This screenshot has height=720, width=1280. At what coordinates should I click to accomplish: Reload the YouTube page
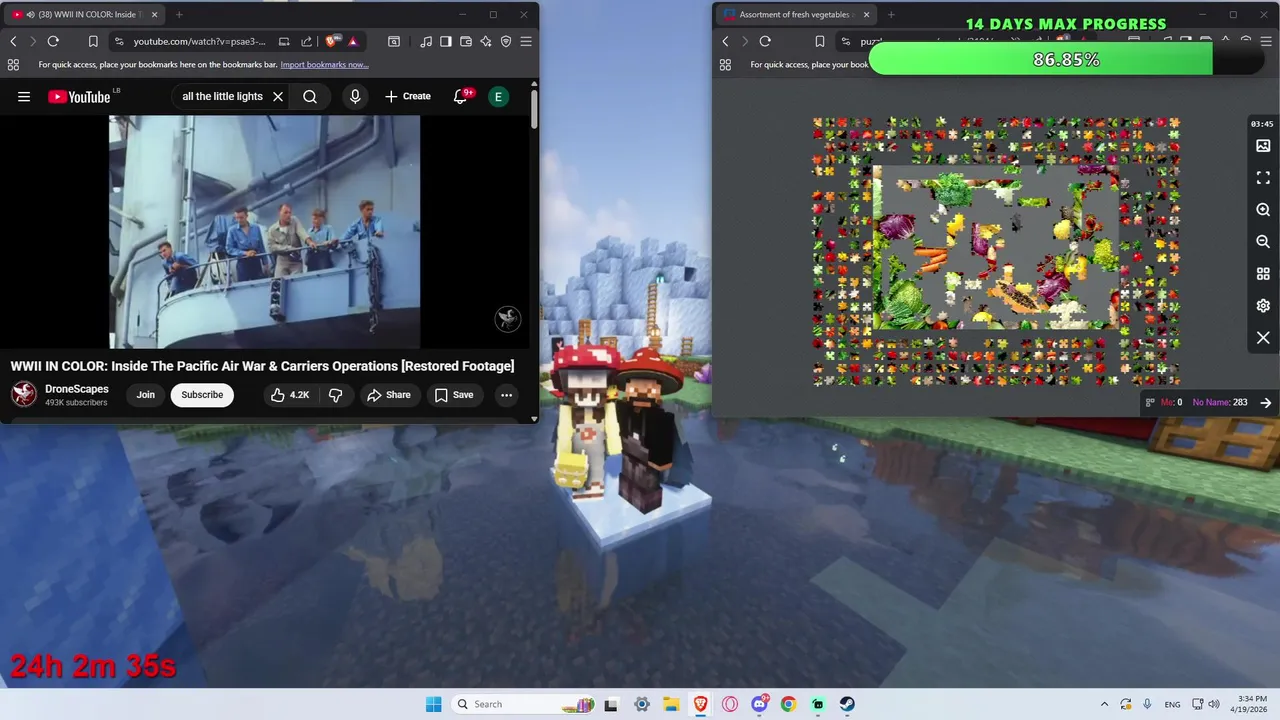pos(53,41)
